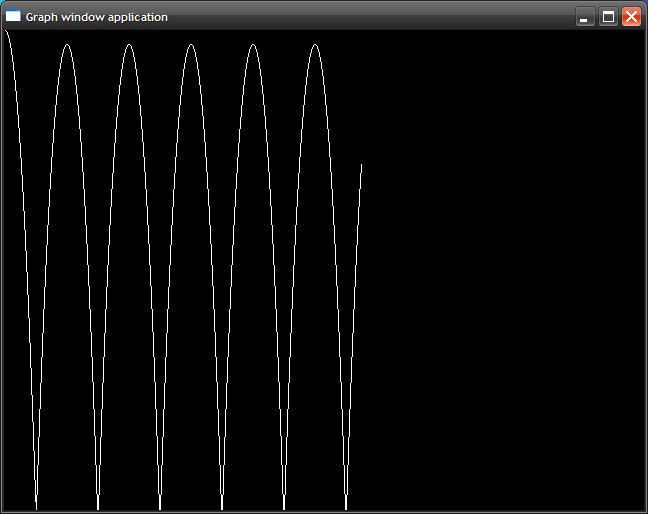The height and width of the screenshot is (514, 648).
Task: Click the 'Graph window application' title text
Action: (x=97, y=17)
